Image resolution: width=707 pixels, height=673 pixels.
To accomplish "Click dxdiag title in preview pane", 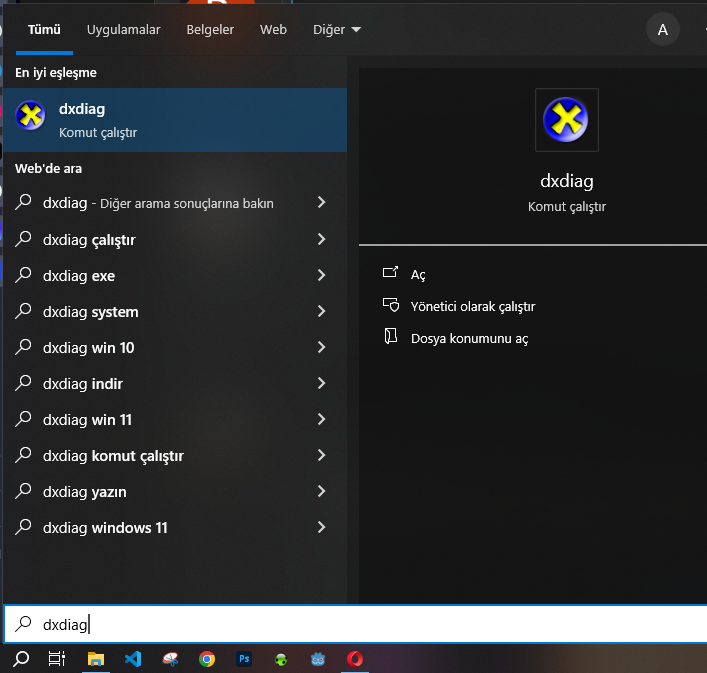I will 566,181.
